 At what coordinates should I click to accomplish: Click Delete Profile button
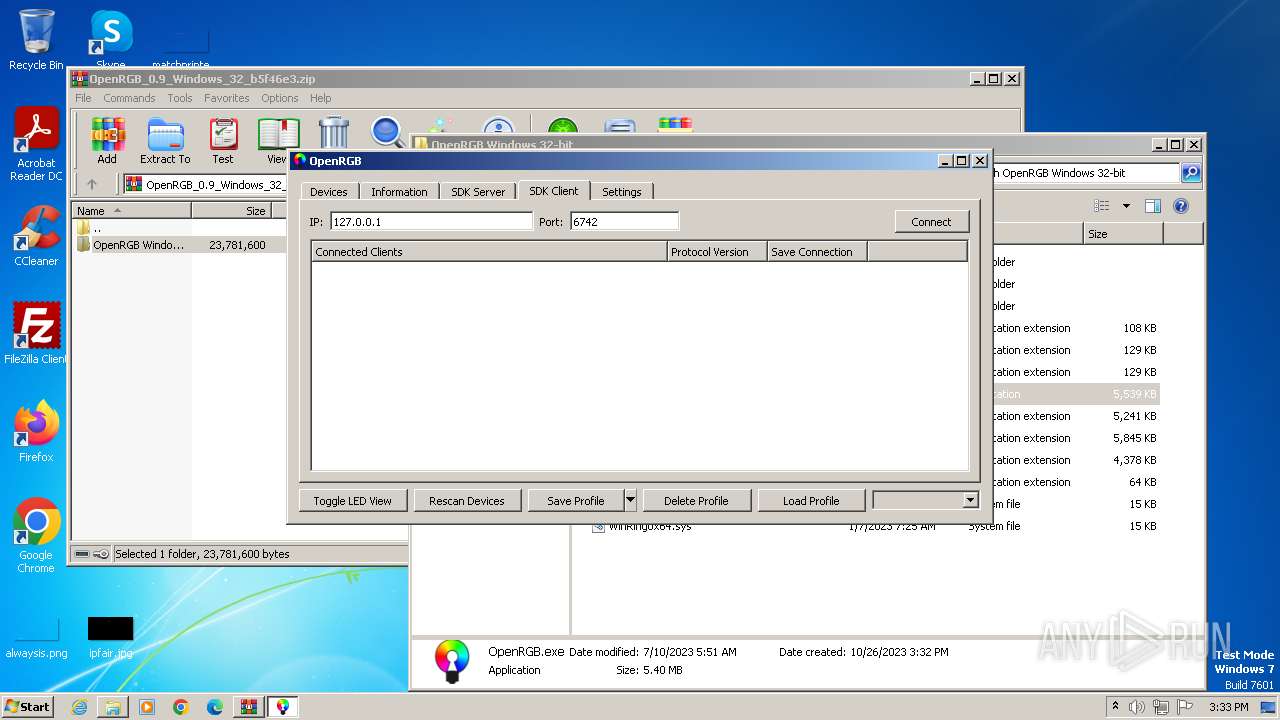click(x=696, y=500)
